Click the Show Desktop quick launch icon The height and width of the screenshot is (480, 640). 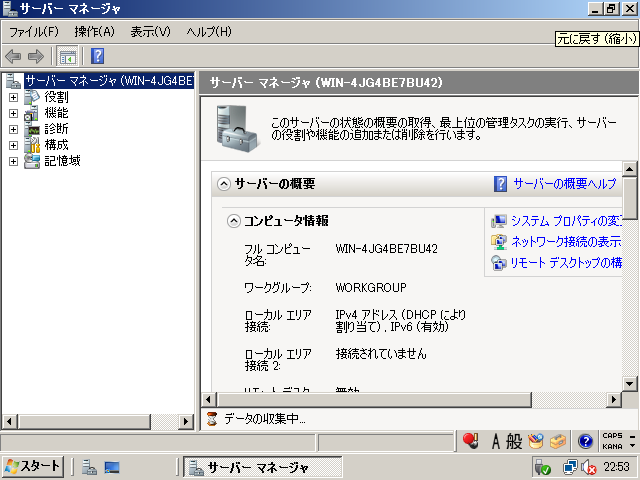[x=111, y=467]
